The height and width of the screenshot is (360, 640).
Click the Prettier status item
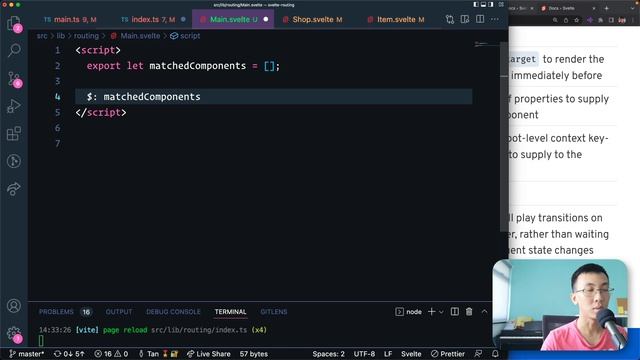click(448, 354)
